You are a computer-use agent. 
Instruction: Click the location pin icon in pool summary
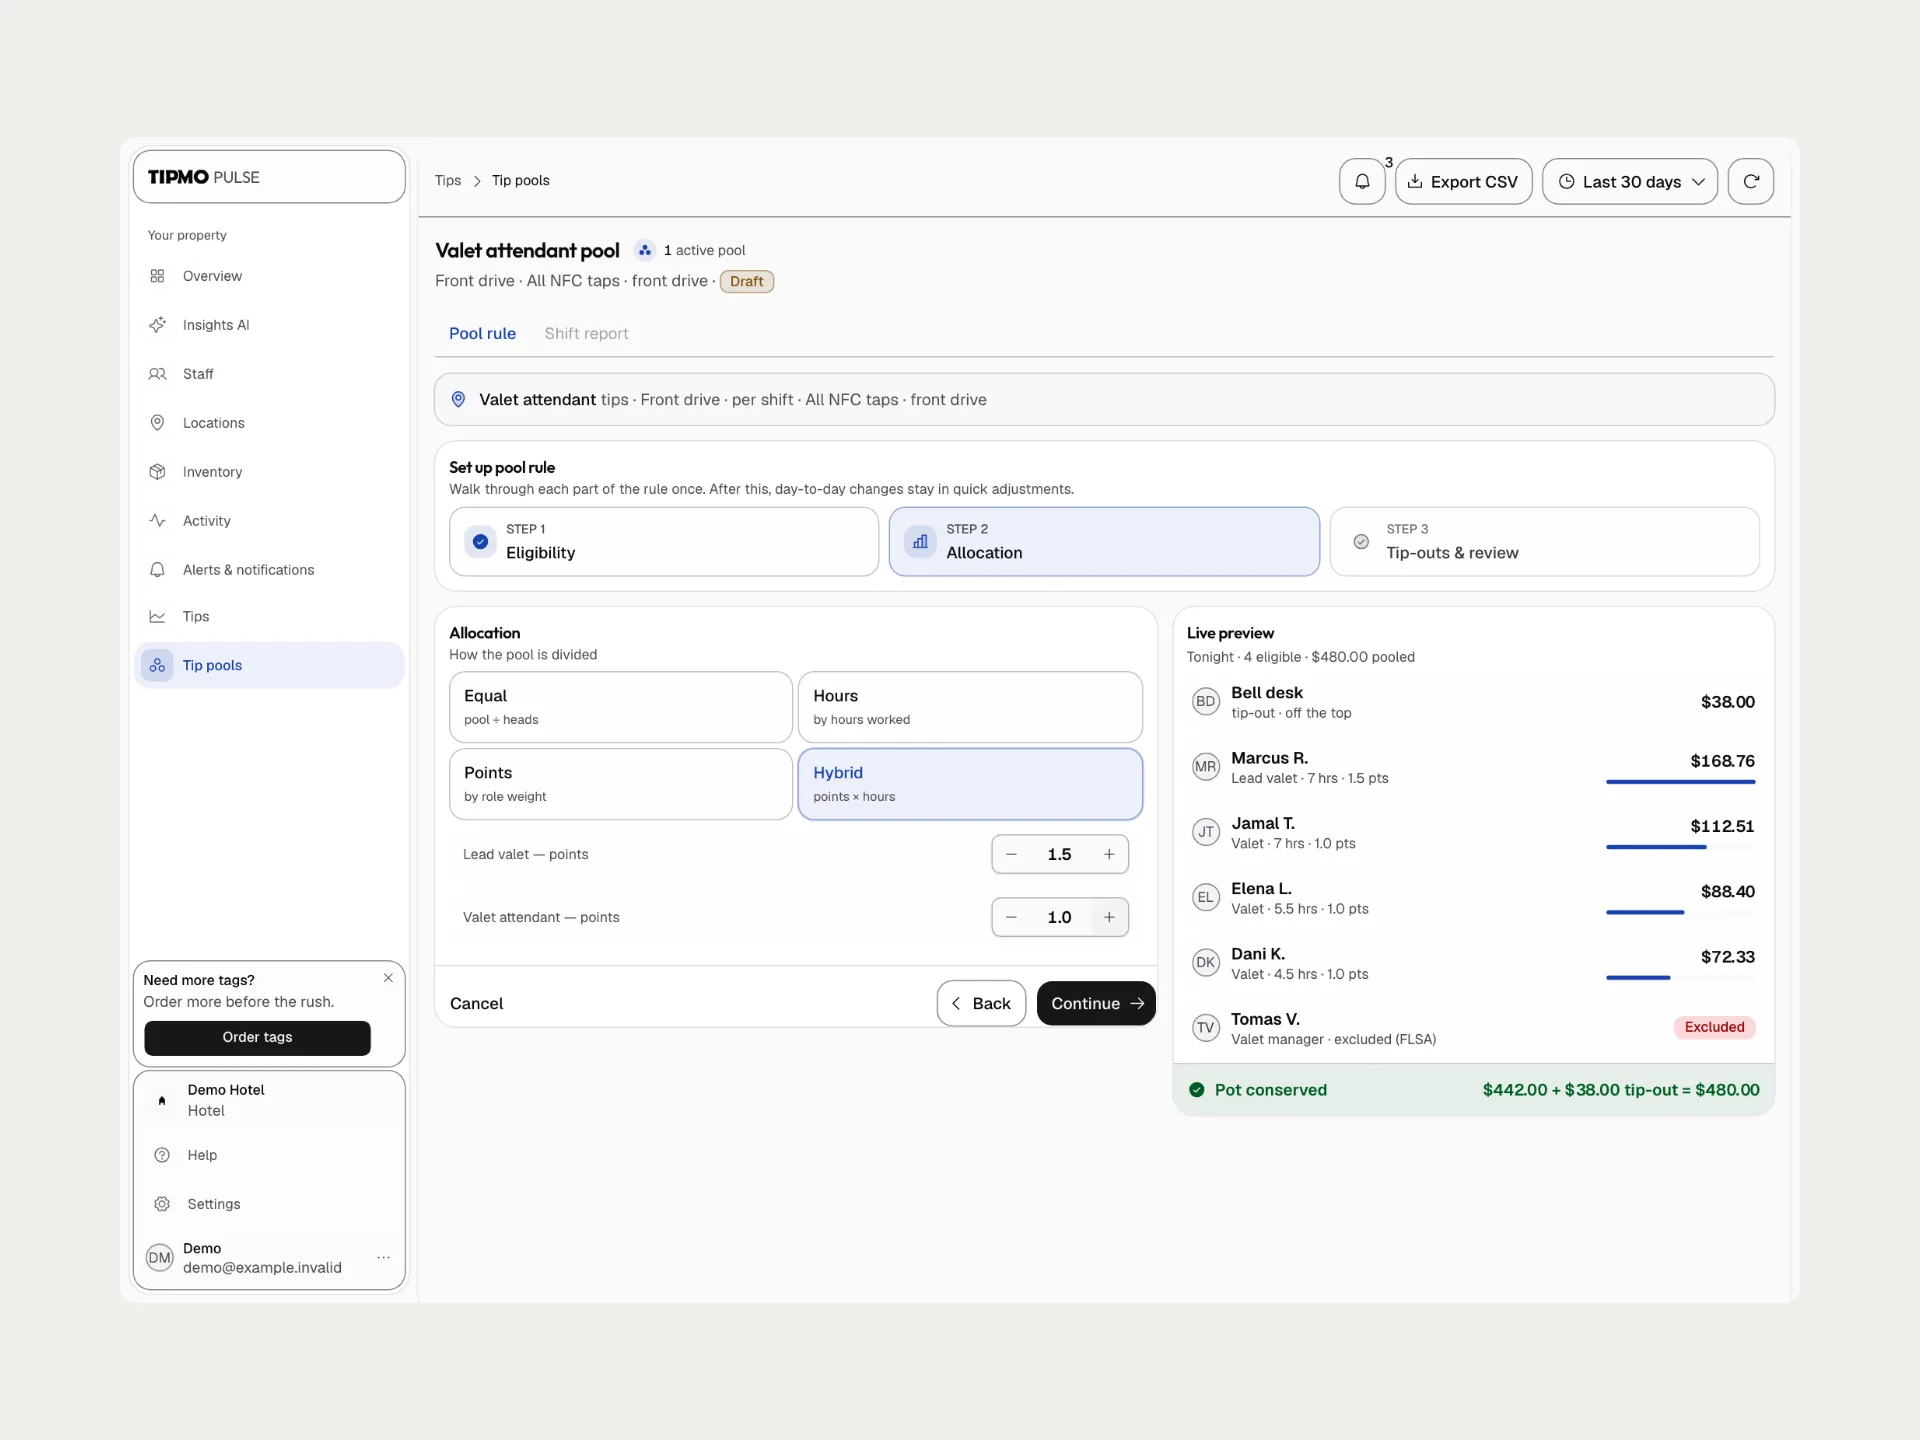point(458,400)
